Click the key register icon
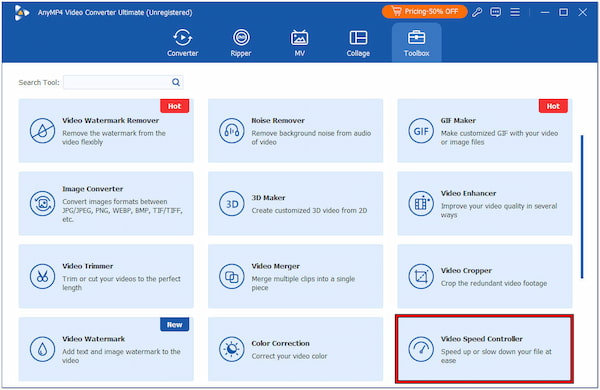This screenshot has height=390, width=600. point(477,12)
